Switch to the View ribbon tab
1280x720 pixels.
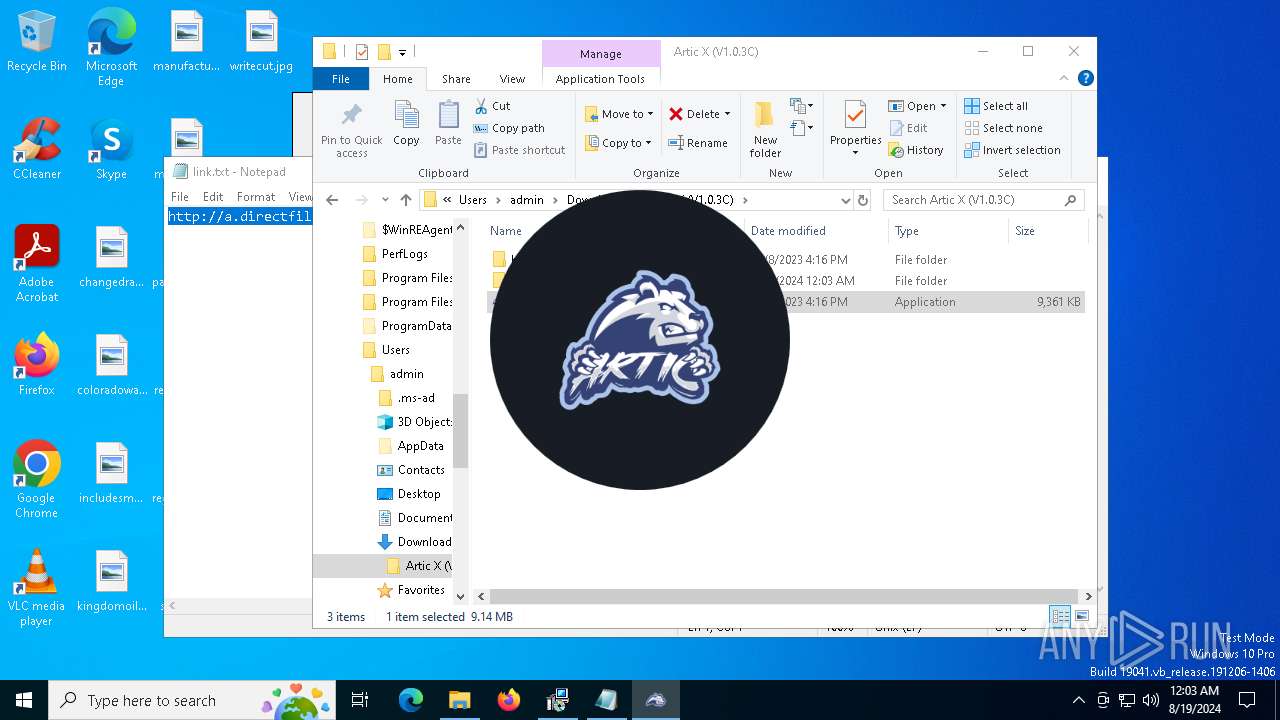tap(512, 79)
